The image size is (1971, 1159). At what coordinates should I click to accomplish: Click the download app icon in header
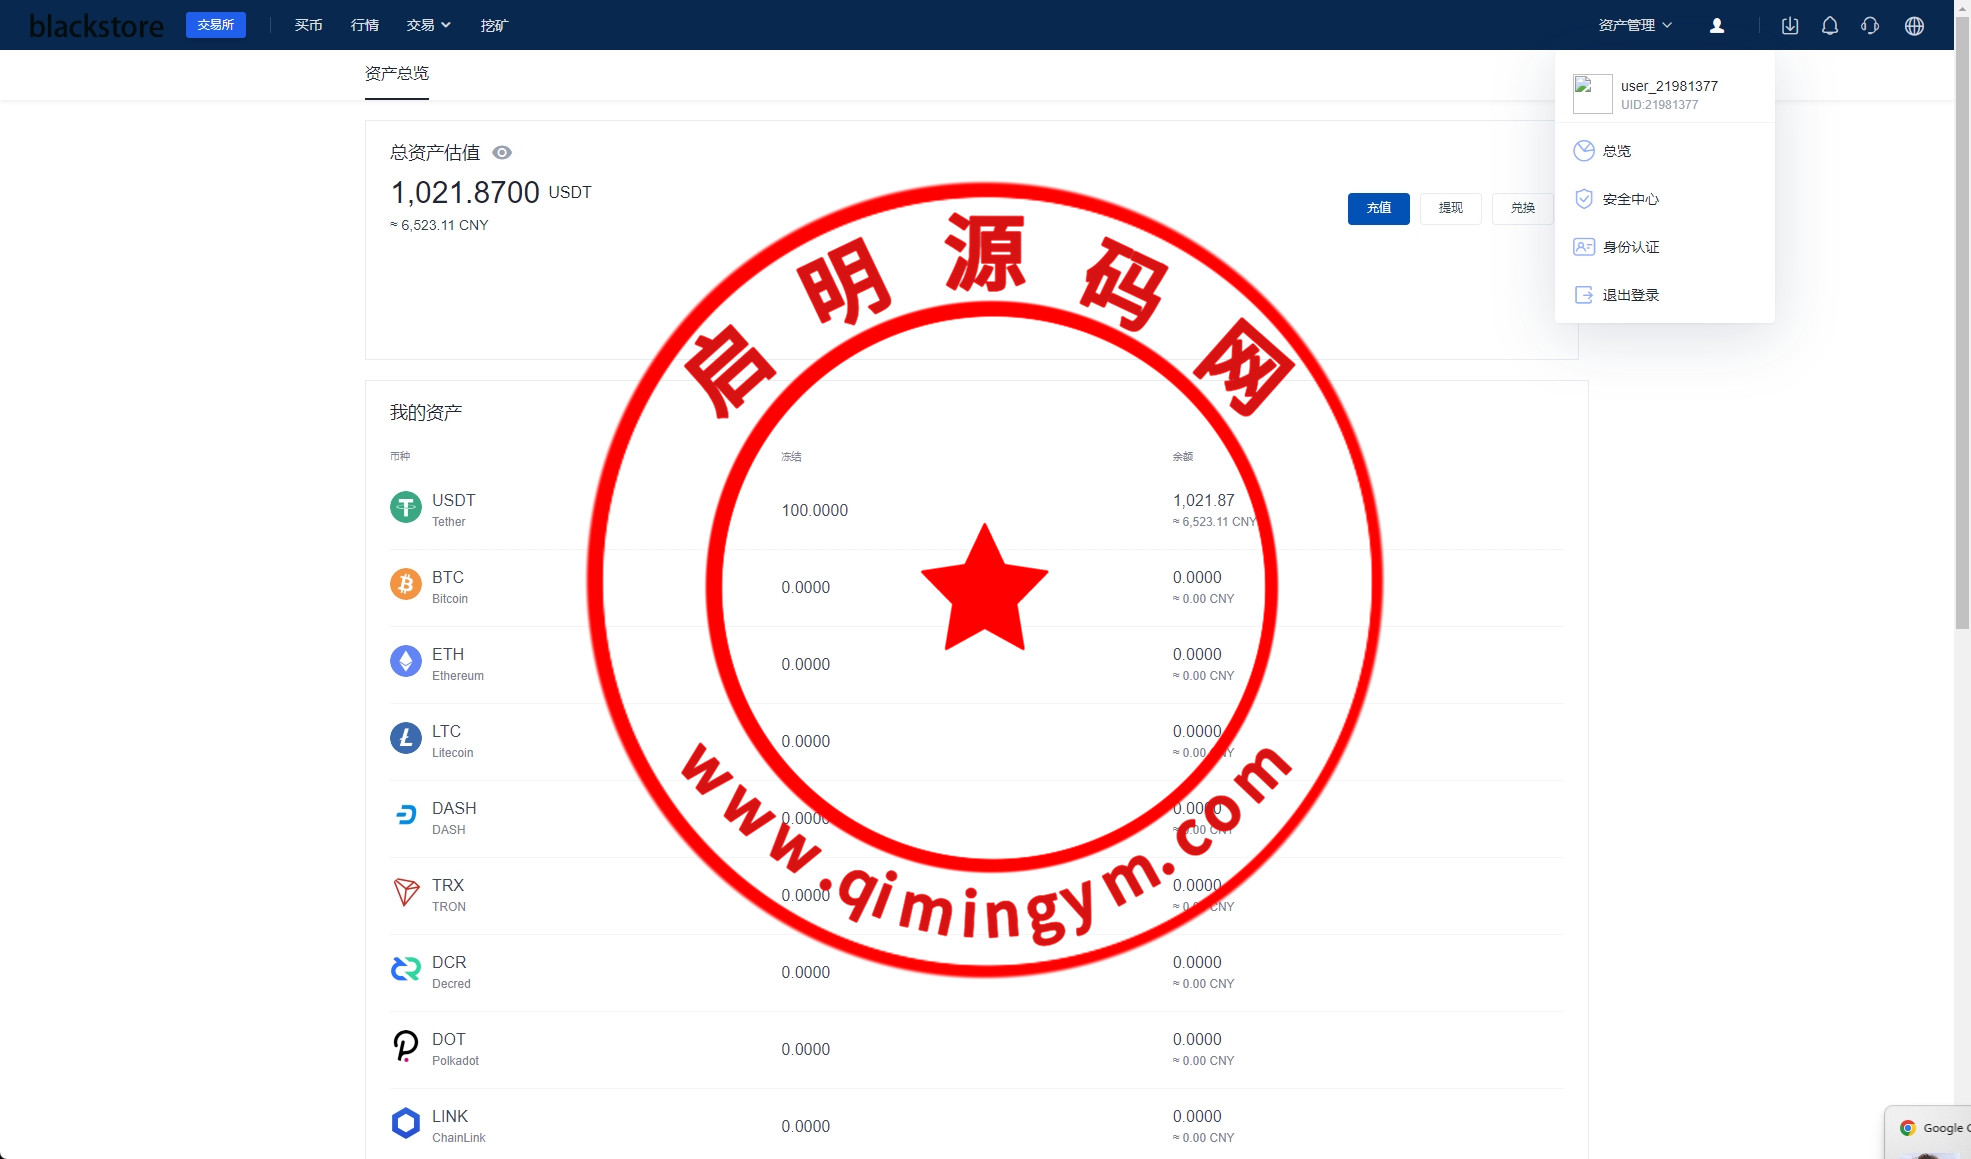tap(1790, 26)
